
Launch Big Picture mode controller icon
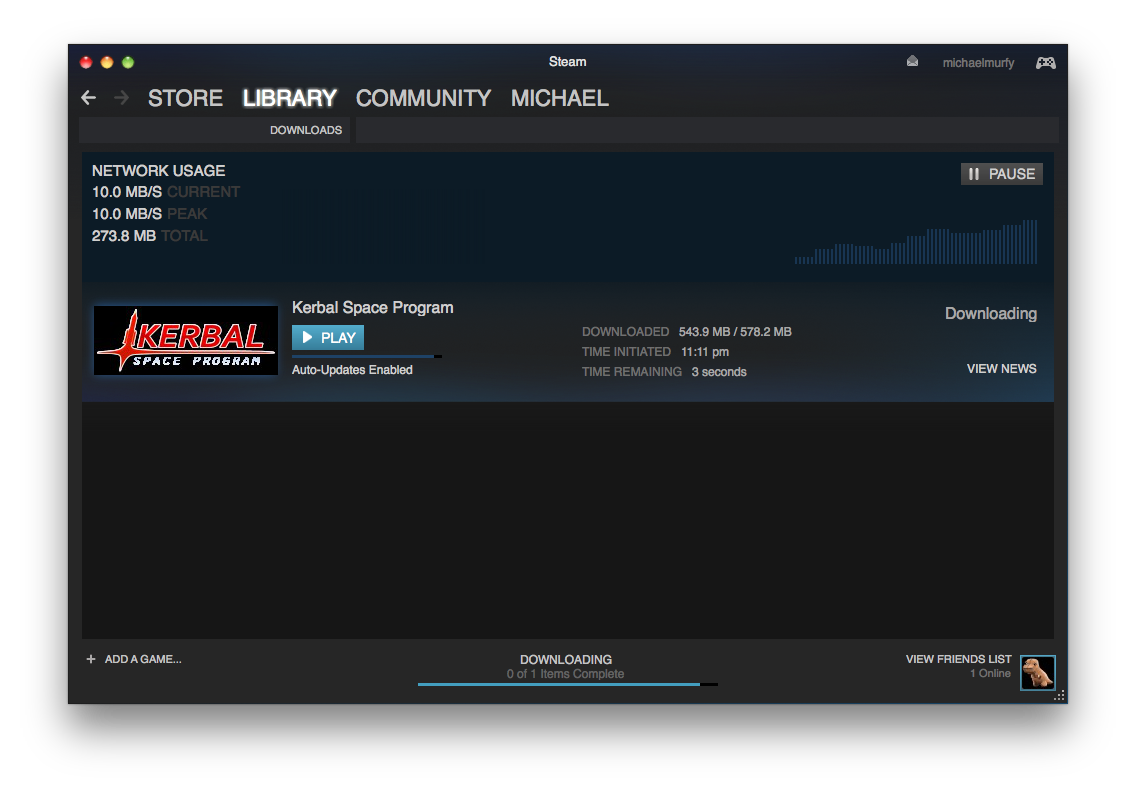pos(1045,63)
